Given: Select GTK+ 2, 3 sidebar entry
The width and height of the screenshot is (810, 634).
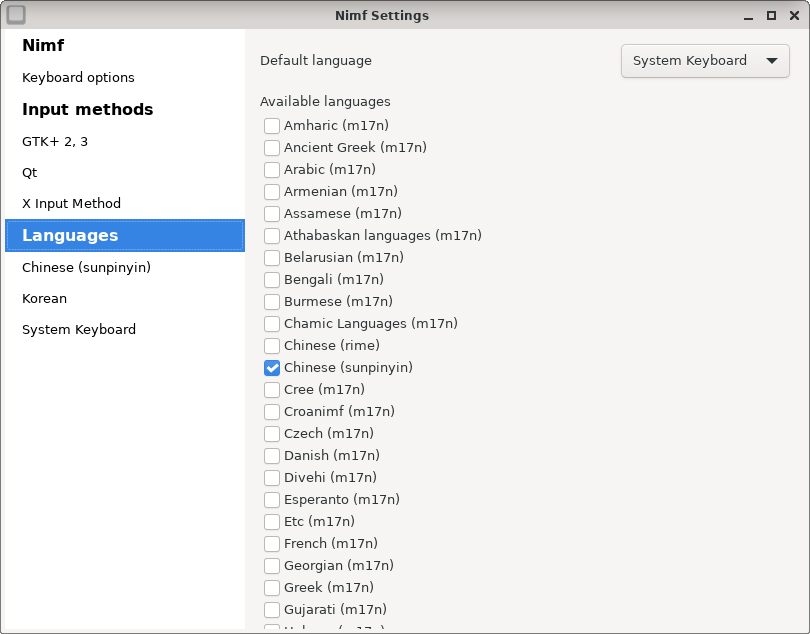Looking at the screenshot, I should (124, 142).
